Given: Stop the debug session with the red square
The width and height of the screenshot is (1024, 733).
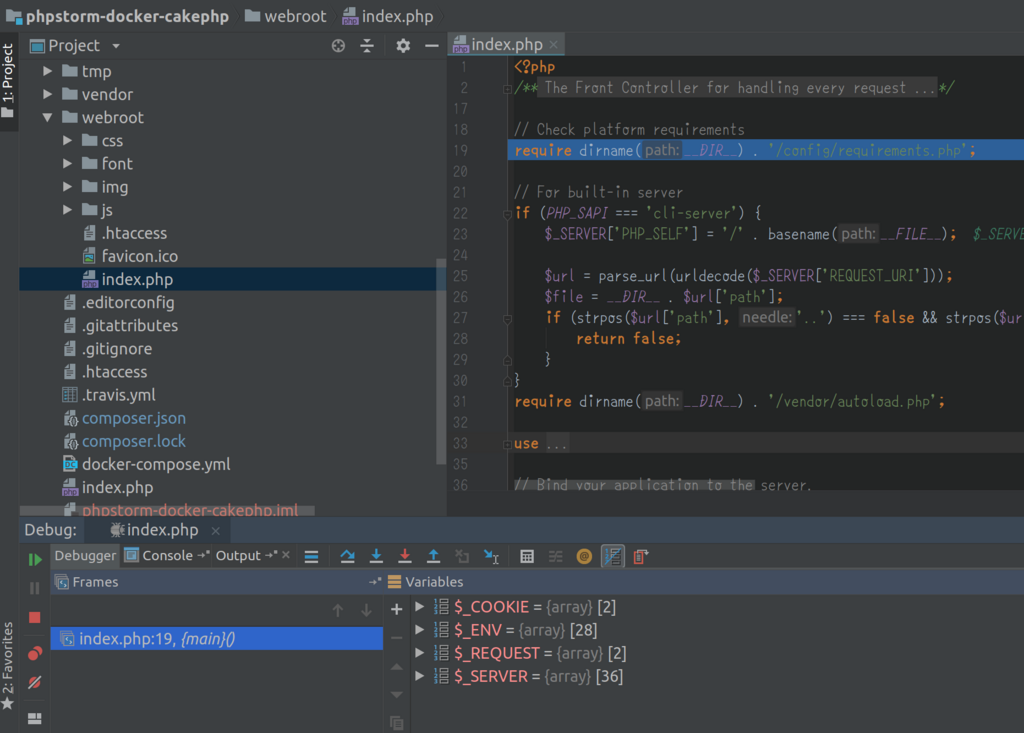Looking at the screenshot, I should (34, 617).
